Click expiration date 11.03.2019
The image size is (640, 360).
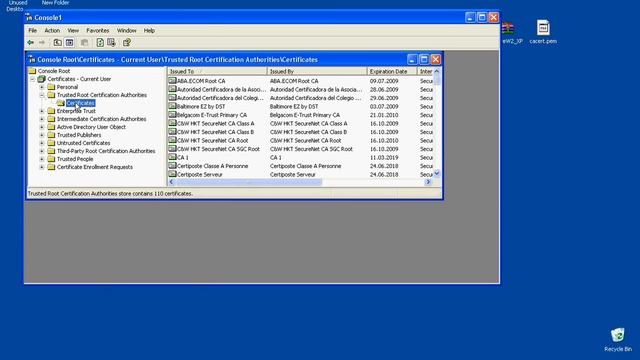pos(384,158)
